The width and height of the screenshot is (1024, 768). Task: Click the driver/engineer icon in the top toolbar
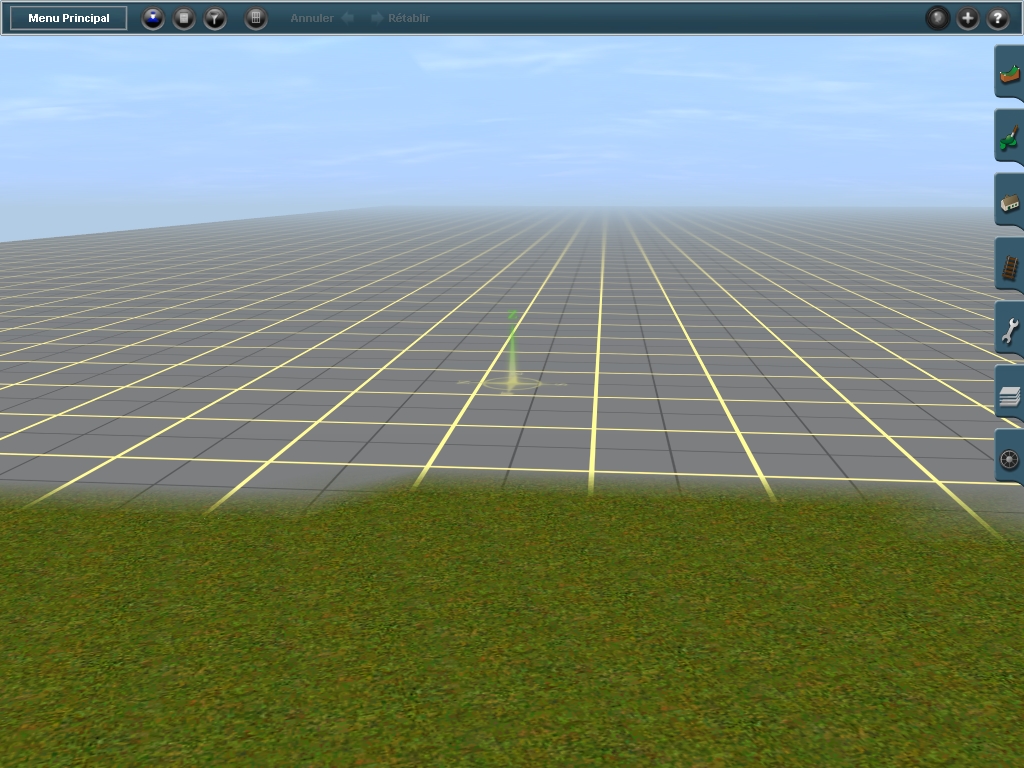pyautogui.click(x=153, y=18)
